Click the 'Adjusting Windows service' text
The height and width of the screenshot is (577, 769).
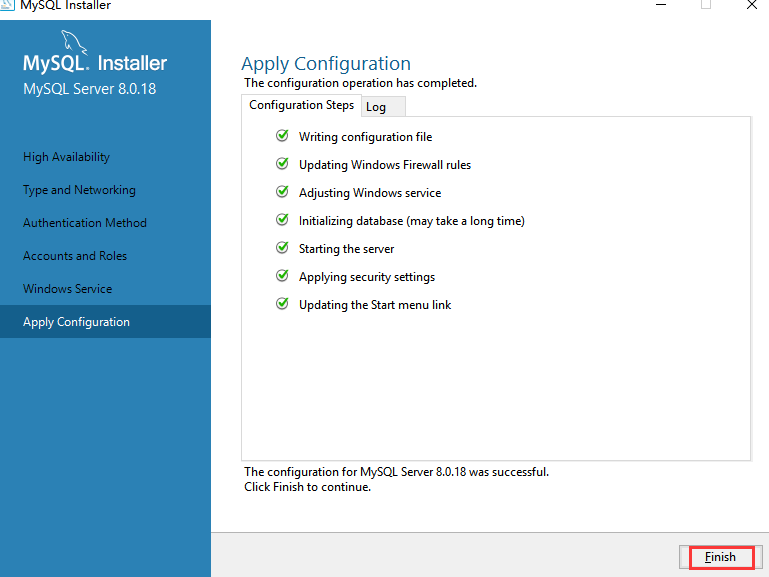370,193
